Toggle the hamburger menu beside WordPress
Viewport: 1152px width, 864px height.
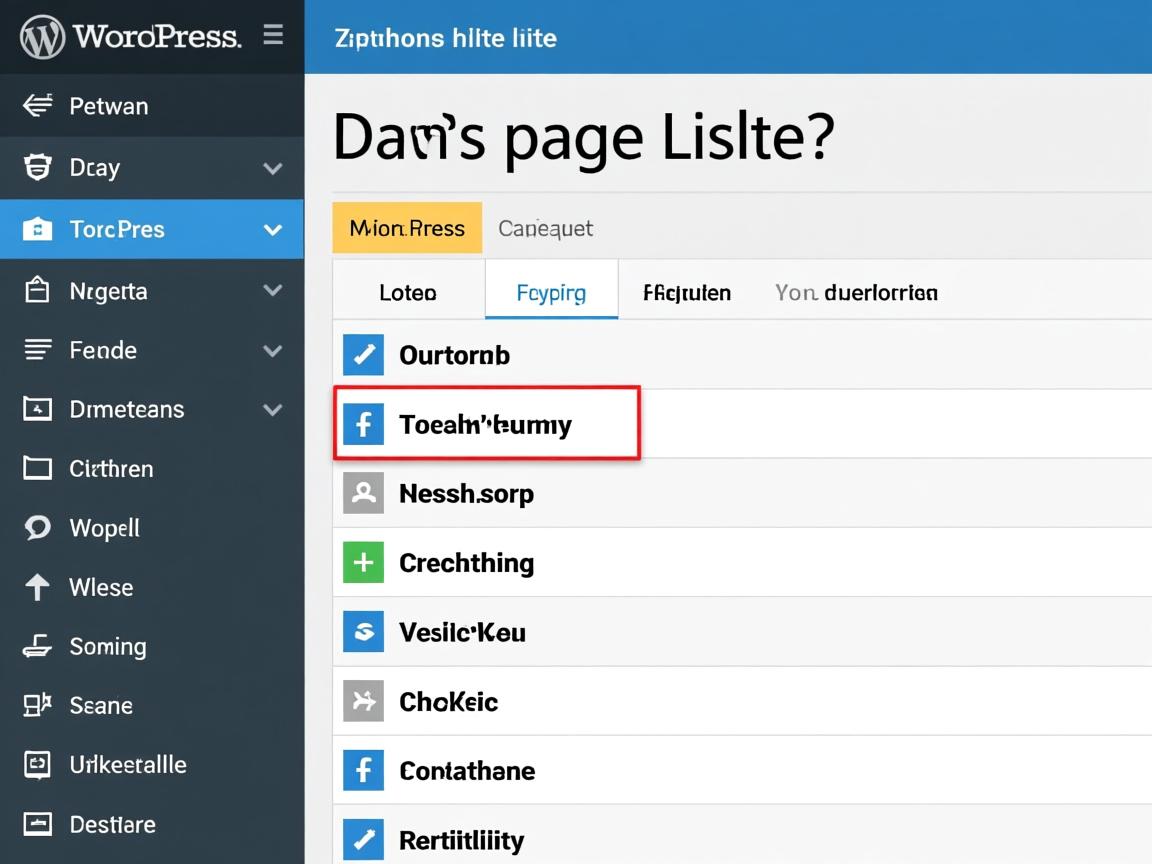click(273, 36)
